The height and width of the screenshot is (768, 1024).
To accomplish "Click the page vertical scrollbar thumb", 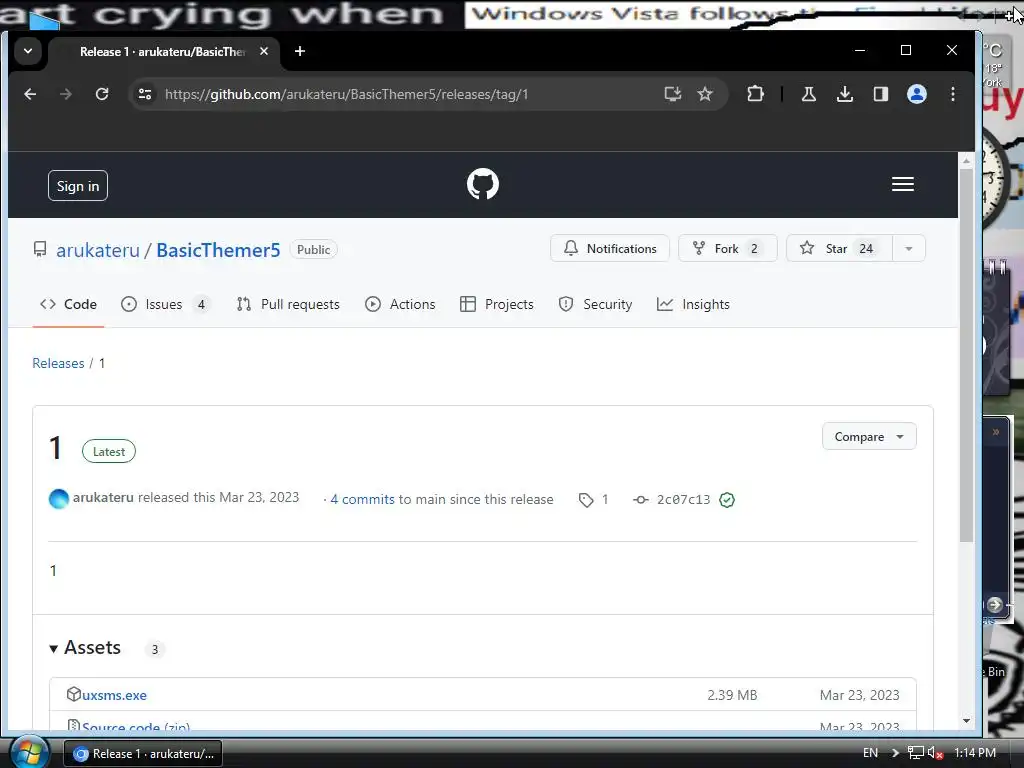I will [x=966, y=356].
